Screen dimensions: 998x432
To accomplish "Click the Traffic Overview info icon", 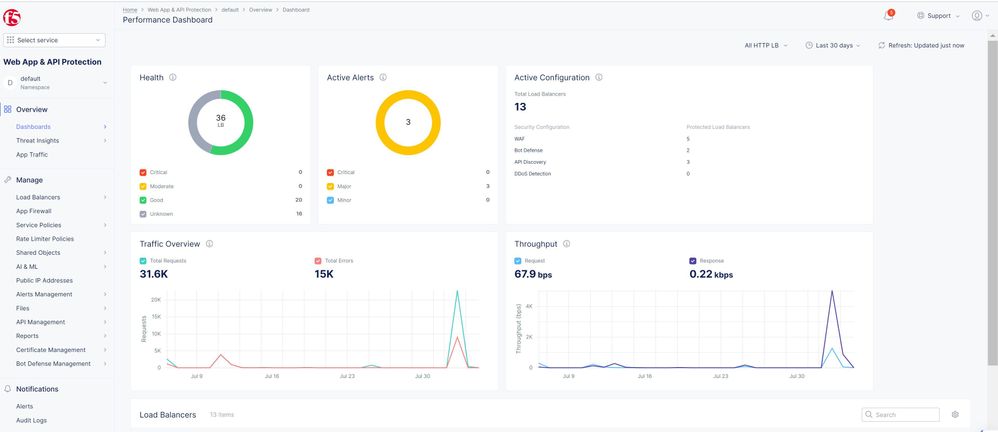I will [209, 243].
